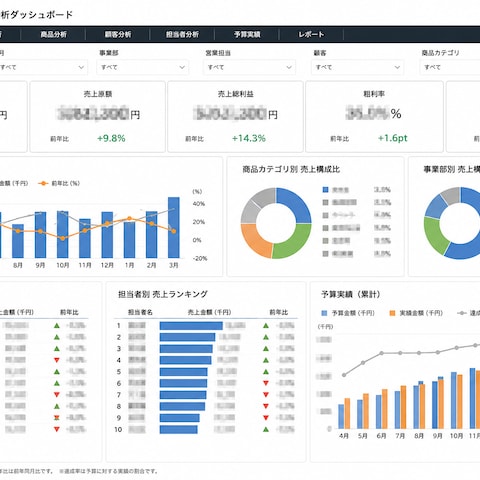Viewport: 480px width, 480px height.
Task: Open the 商品カテゴリ filter dropdown
Action: (450, 67)
